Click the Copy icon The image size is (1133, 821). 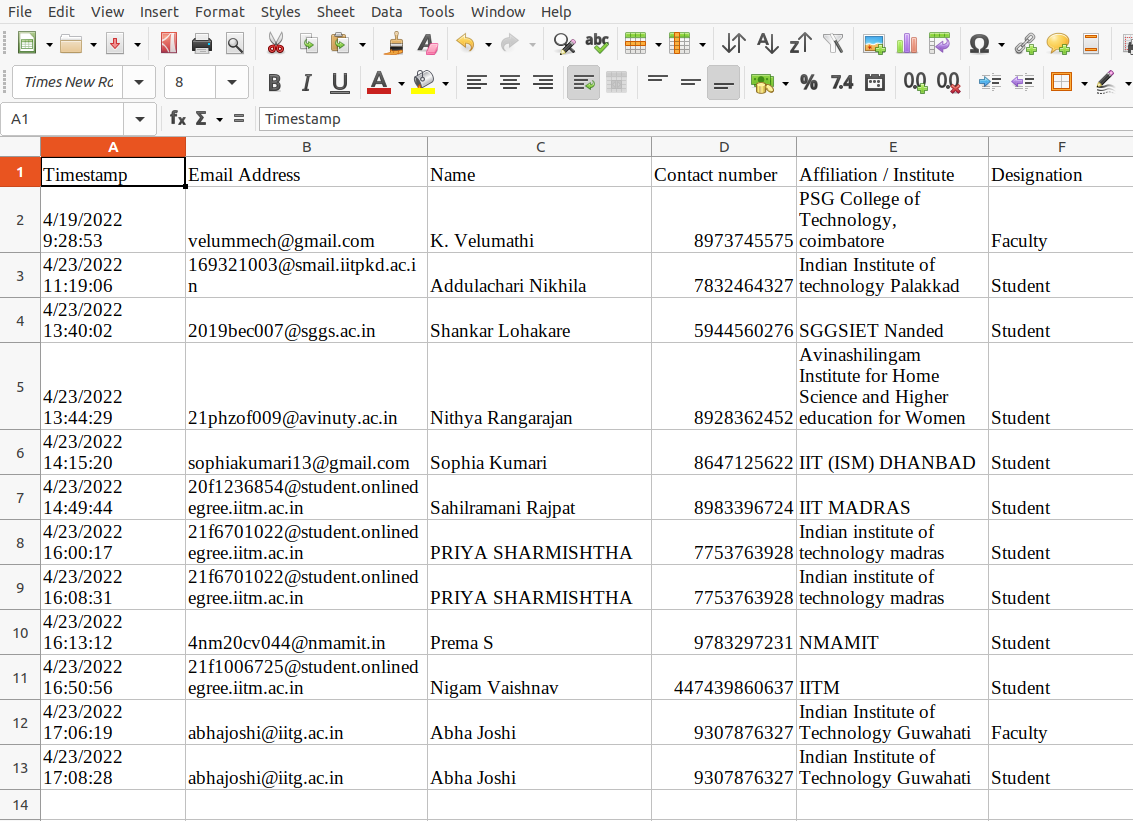click(x=309, y=43)
